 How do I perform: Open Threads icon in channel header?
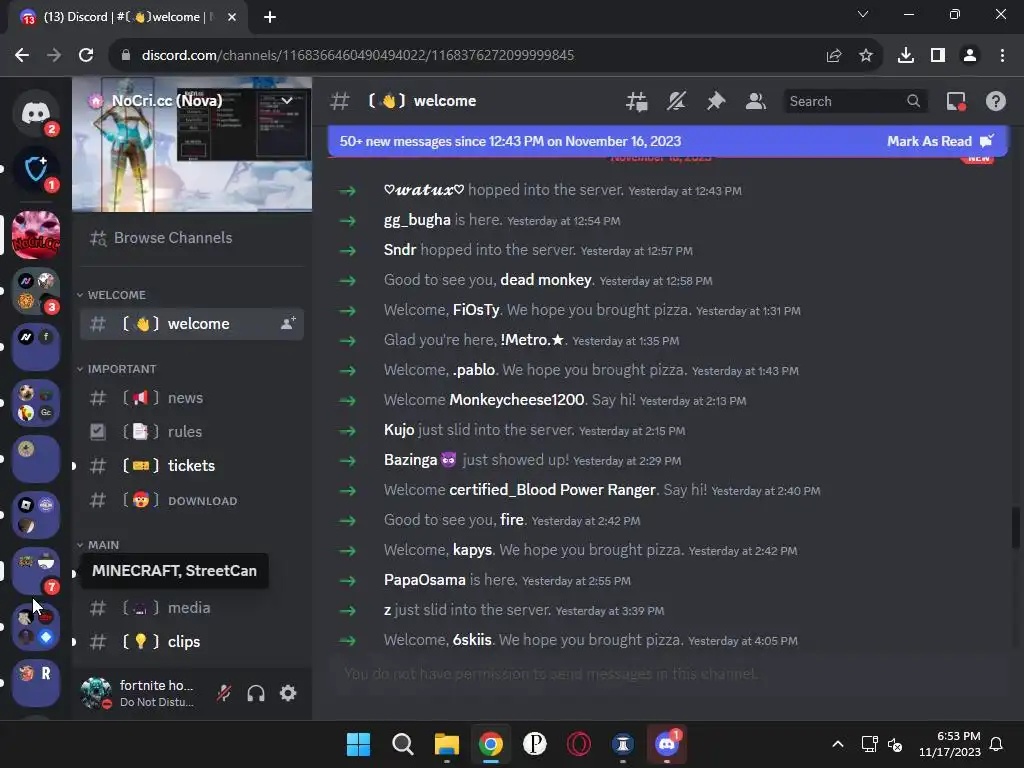(637, 101)
